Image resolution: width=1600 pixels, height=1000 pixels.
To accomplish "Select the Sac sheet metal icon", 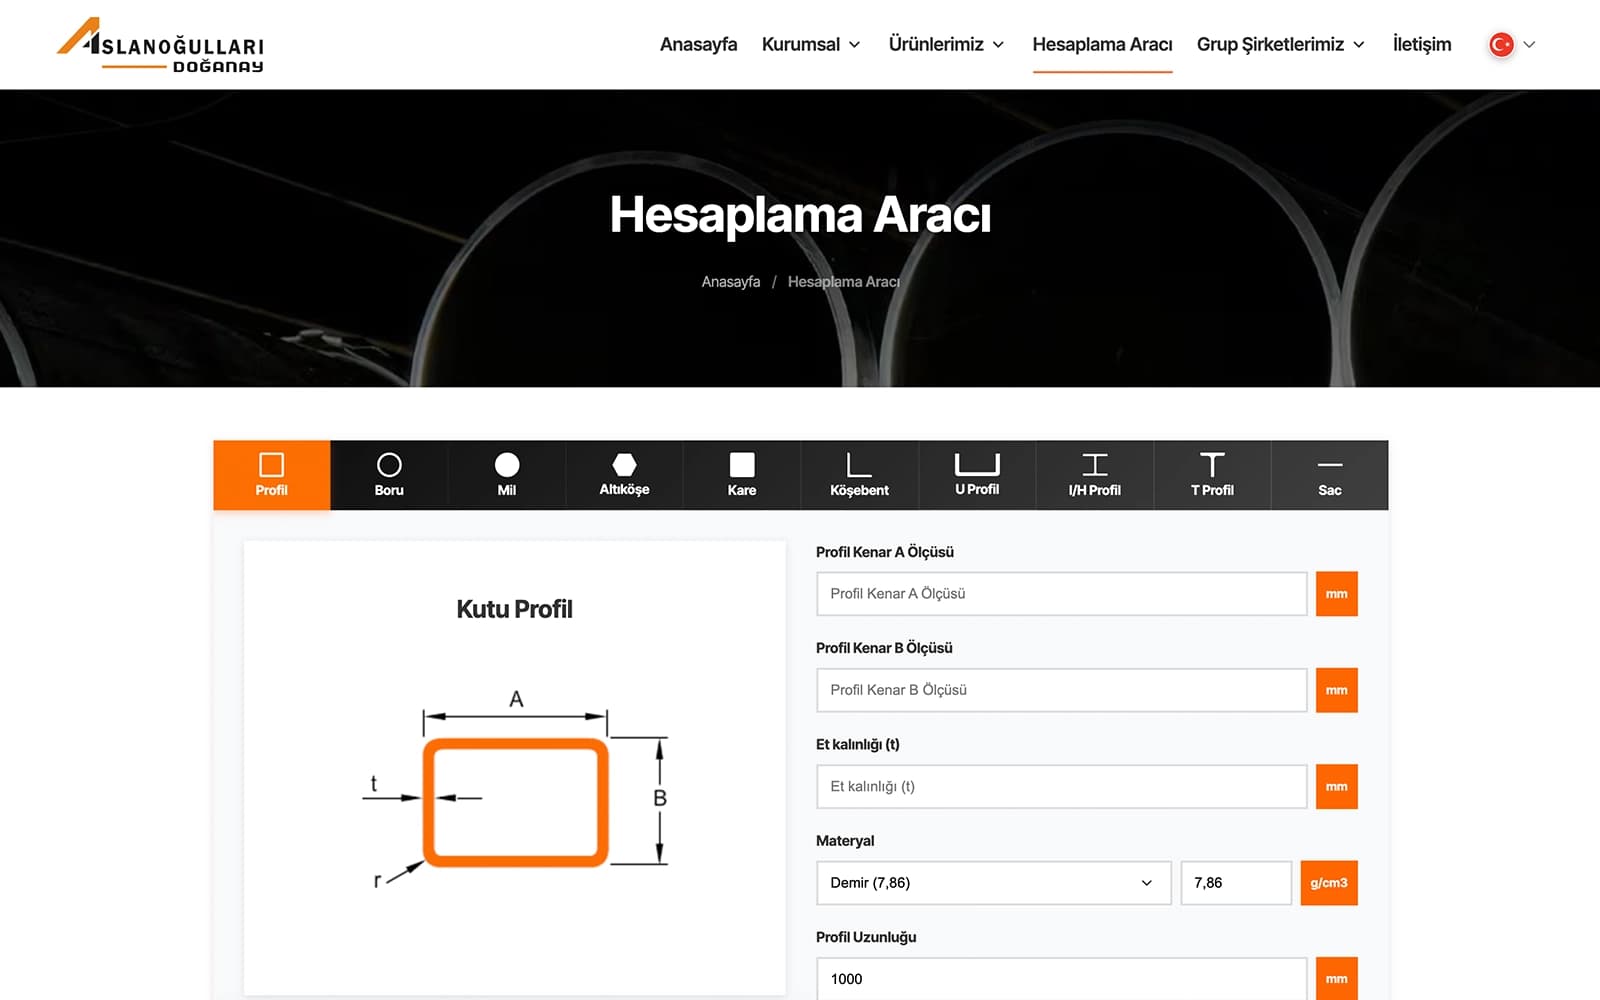I will pos(1330,474).
